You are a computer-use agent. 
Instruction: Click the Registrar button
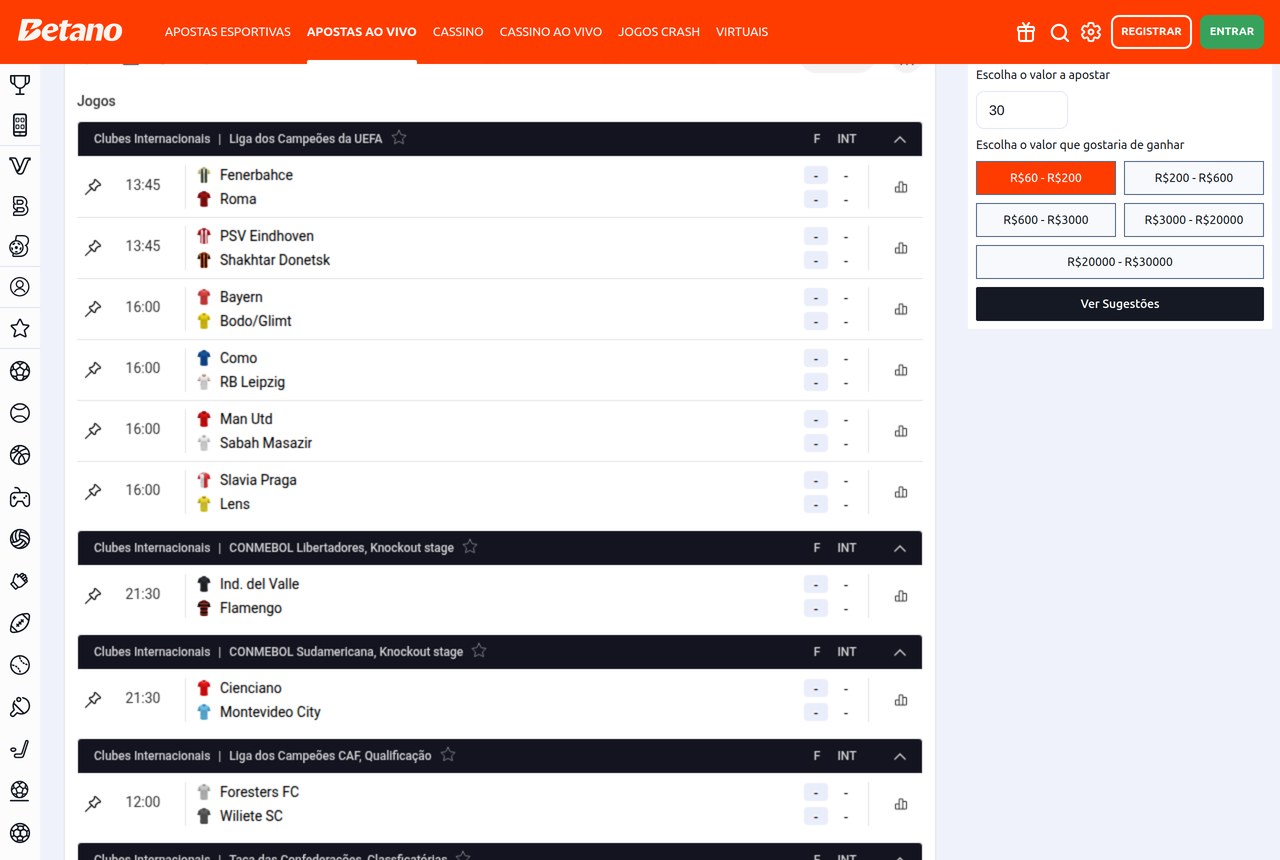coord(1151,32)
